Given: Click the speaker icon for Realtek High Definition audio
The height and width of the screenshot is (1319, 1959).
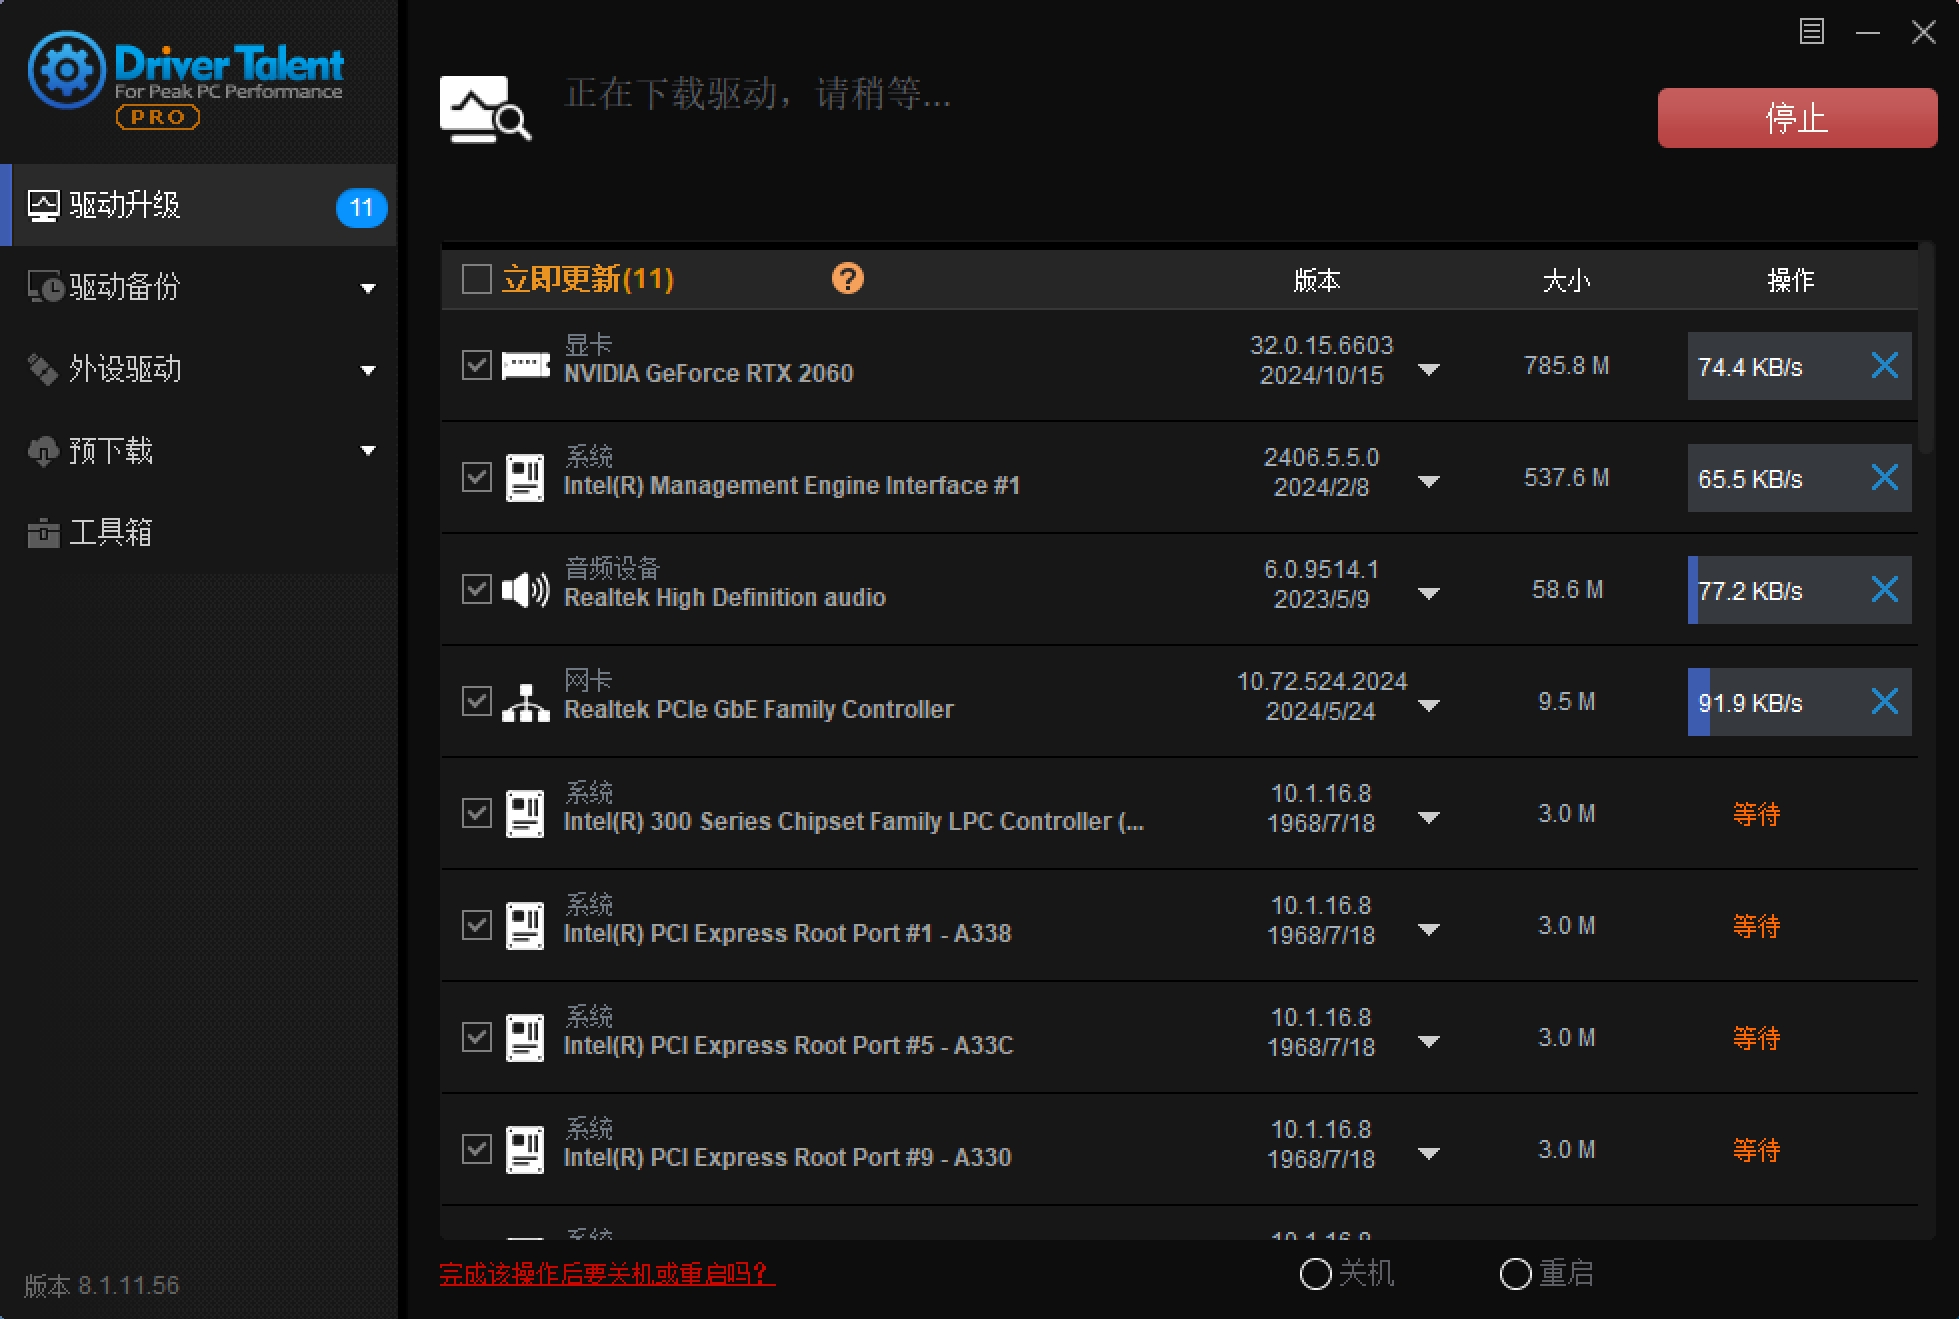Looking at the screenshot, I should click(524, 590).
